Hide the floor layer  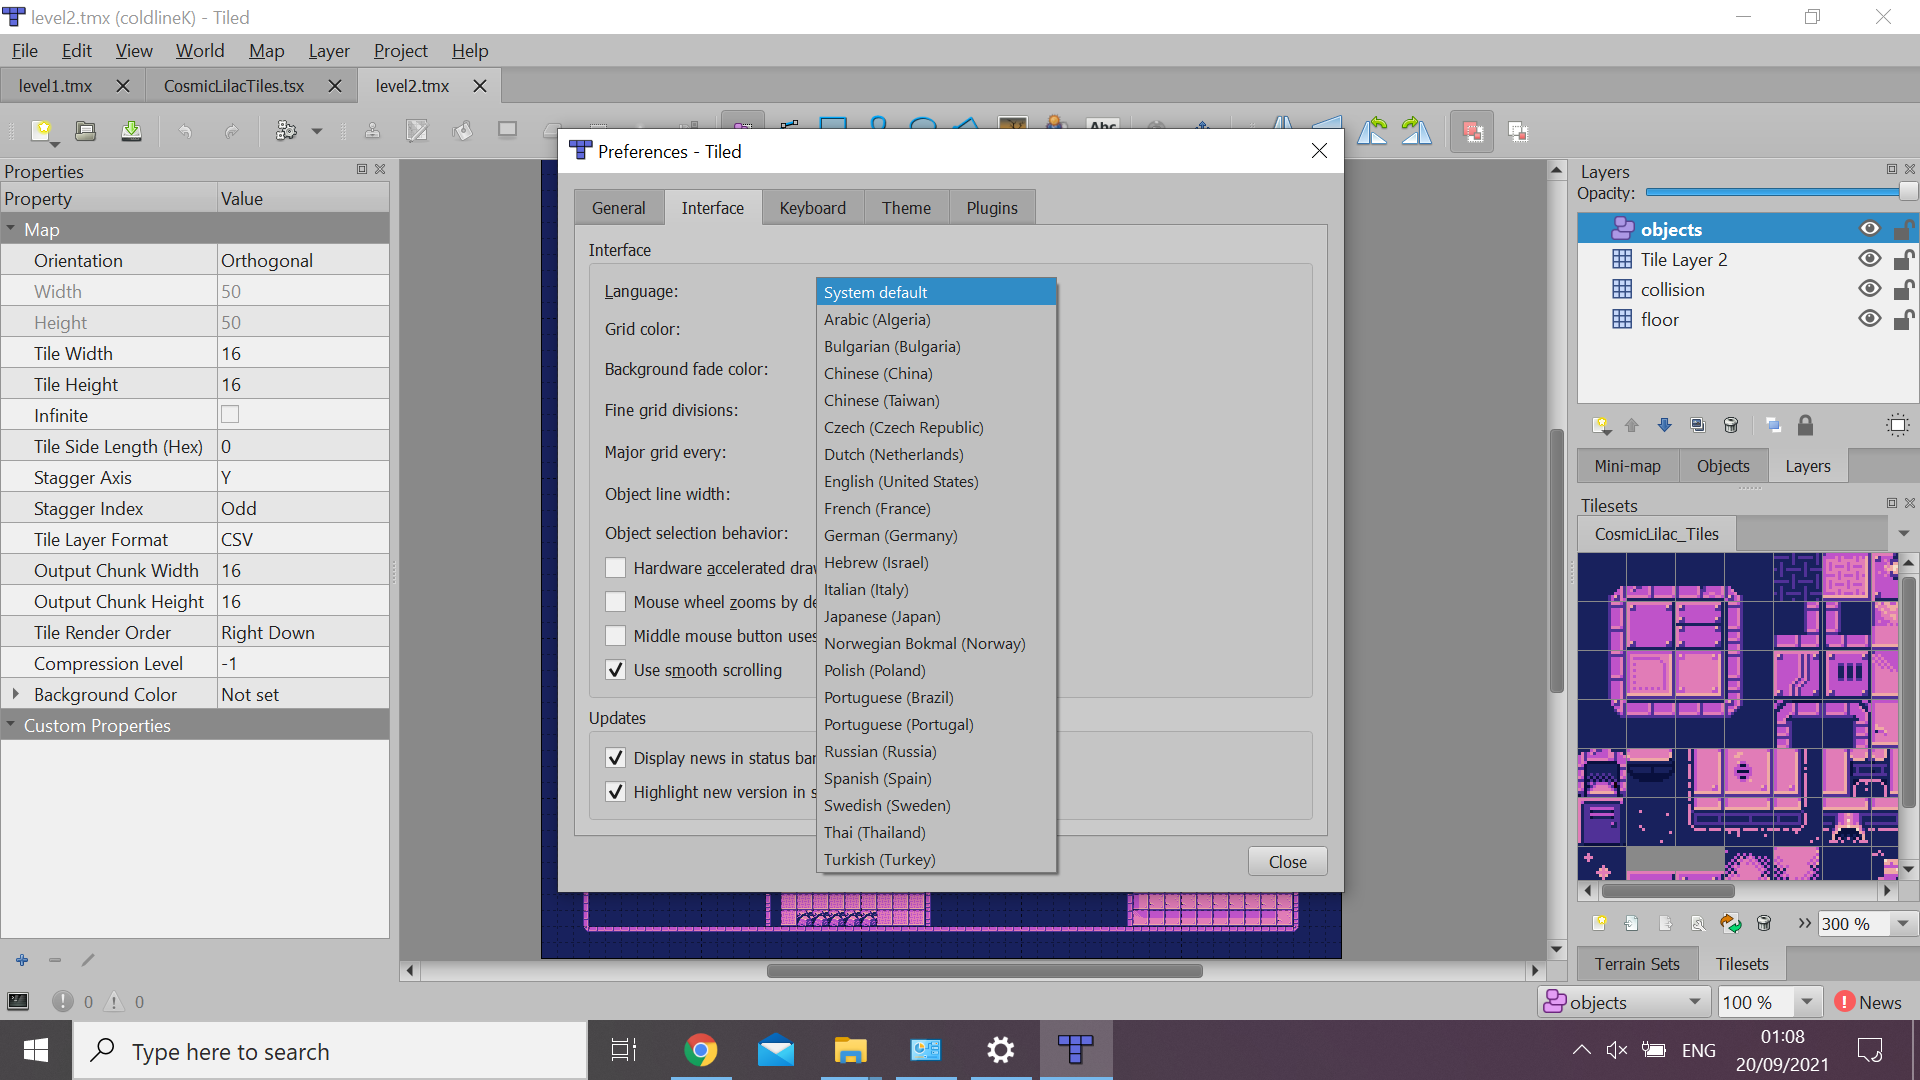pyautogui.click(x=1869, y=318)
